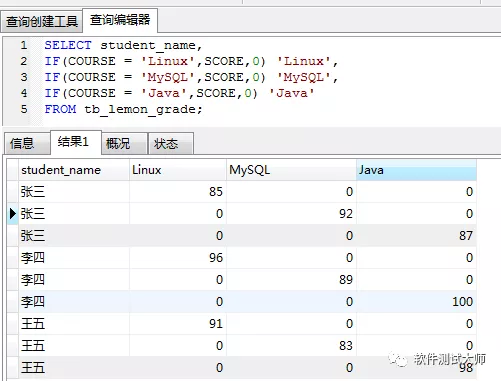Select the first 张三 name cell with Linux 85

[74, 192]
